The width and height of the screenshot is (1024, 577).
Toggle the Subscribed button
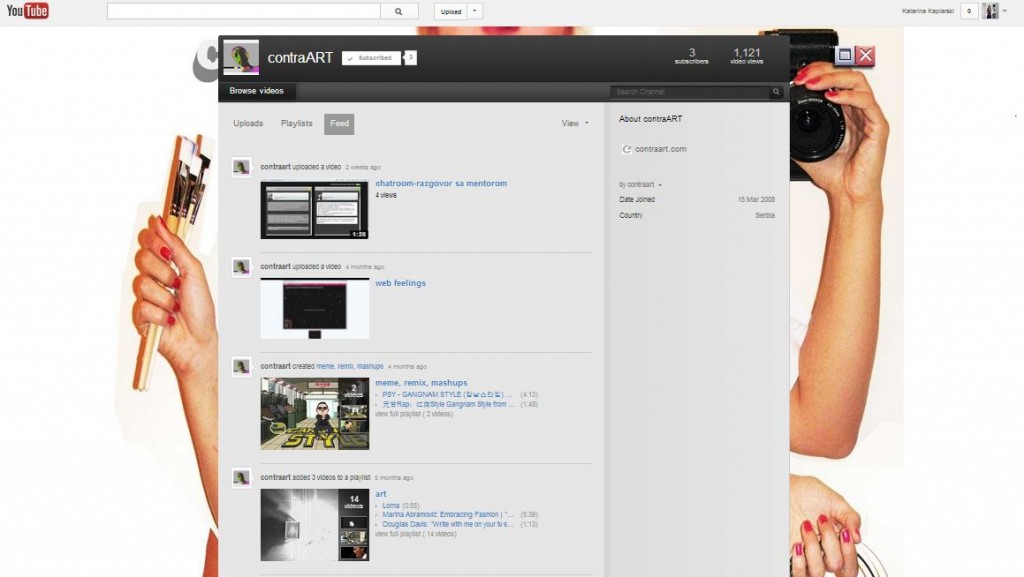[x=371, y=58]
